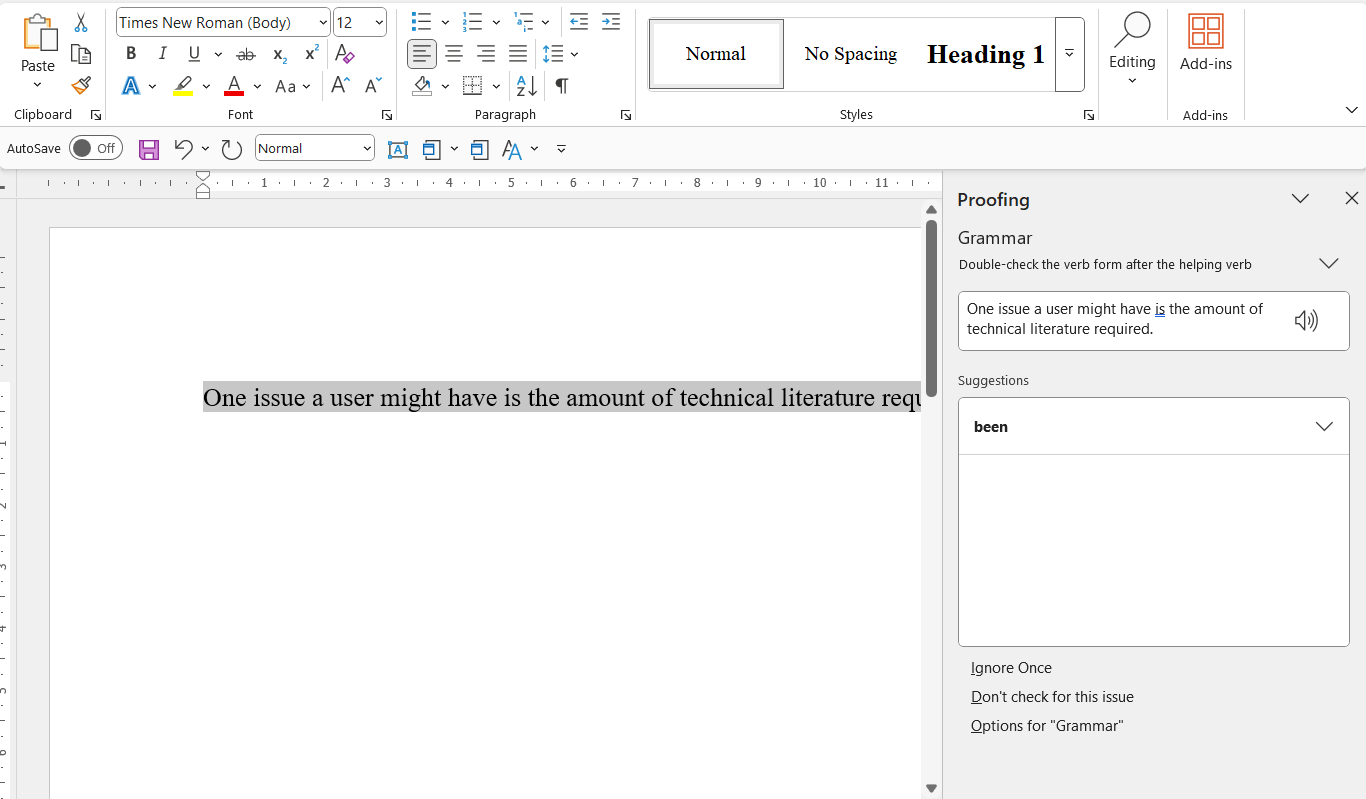Toggle bold formatting in the Font group
This screenshot has height=799, width=1366.
[x=131, y=53]
